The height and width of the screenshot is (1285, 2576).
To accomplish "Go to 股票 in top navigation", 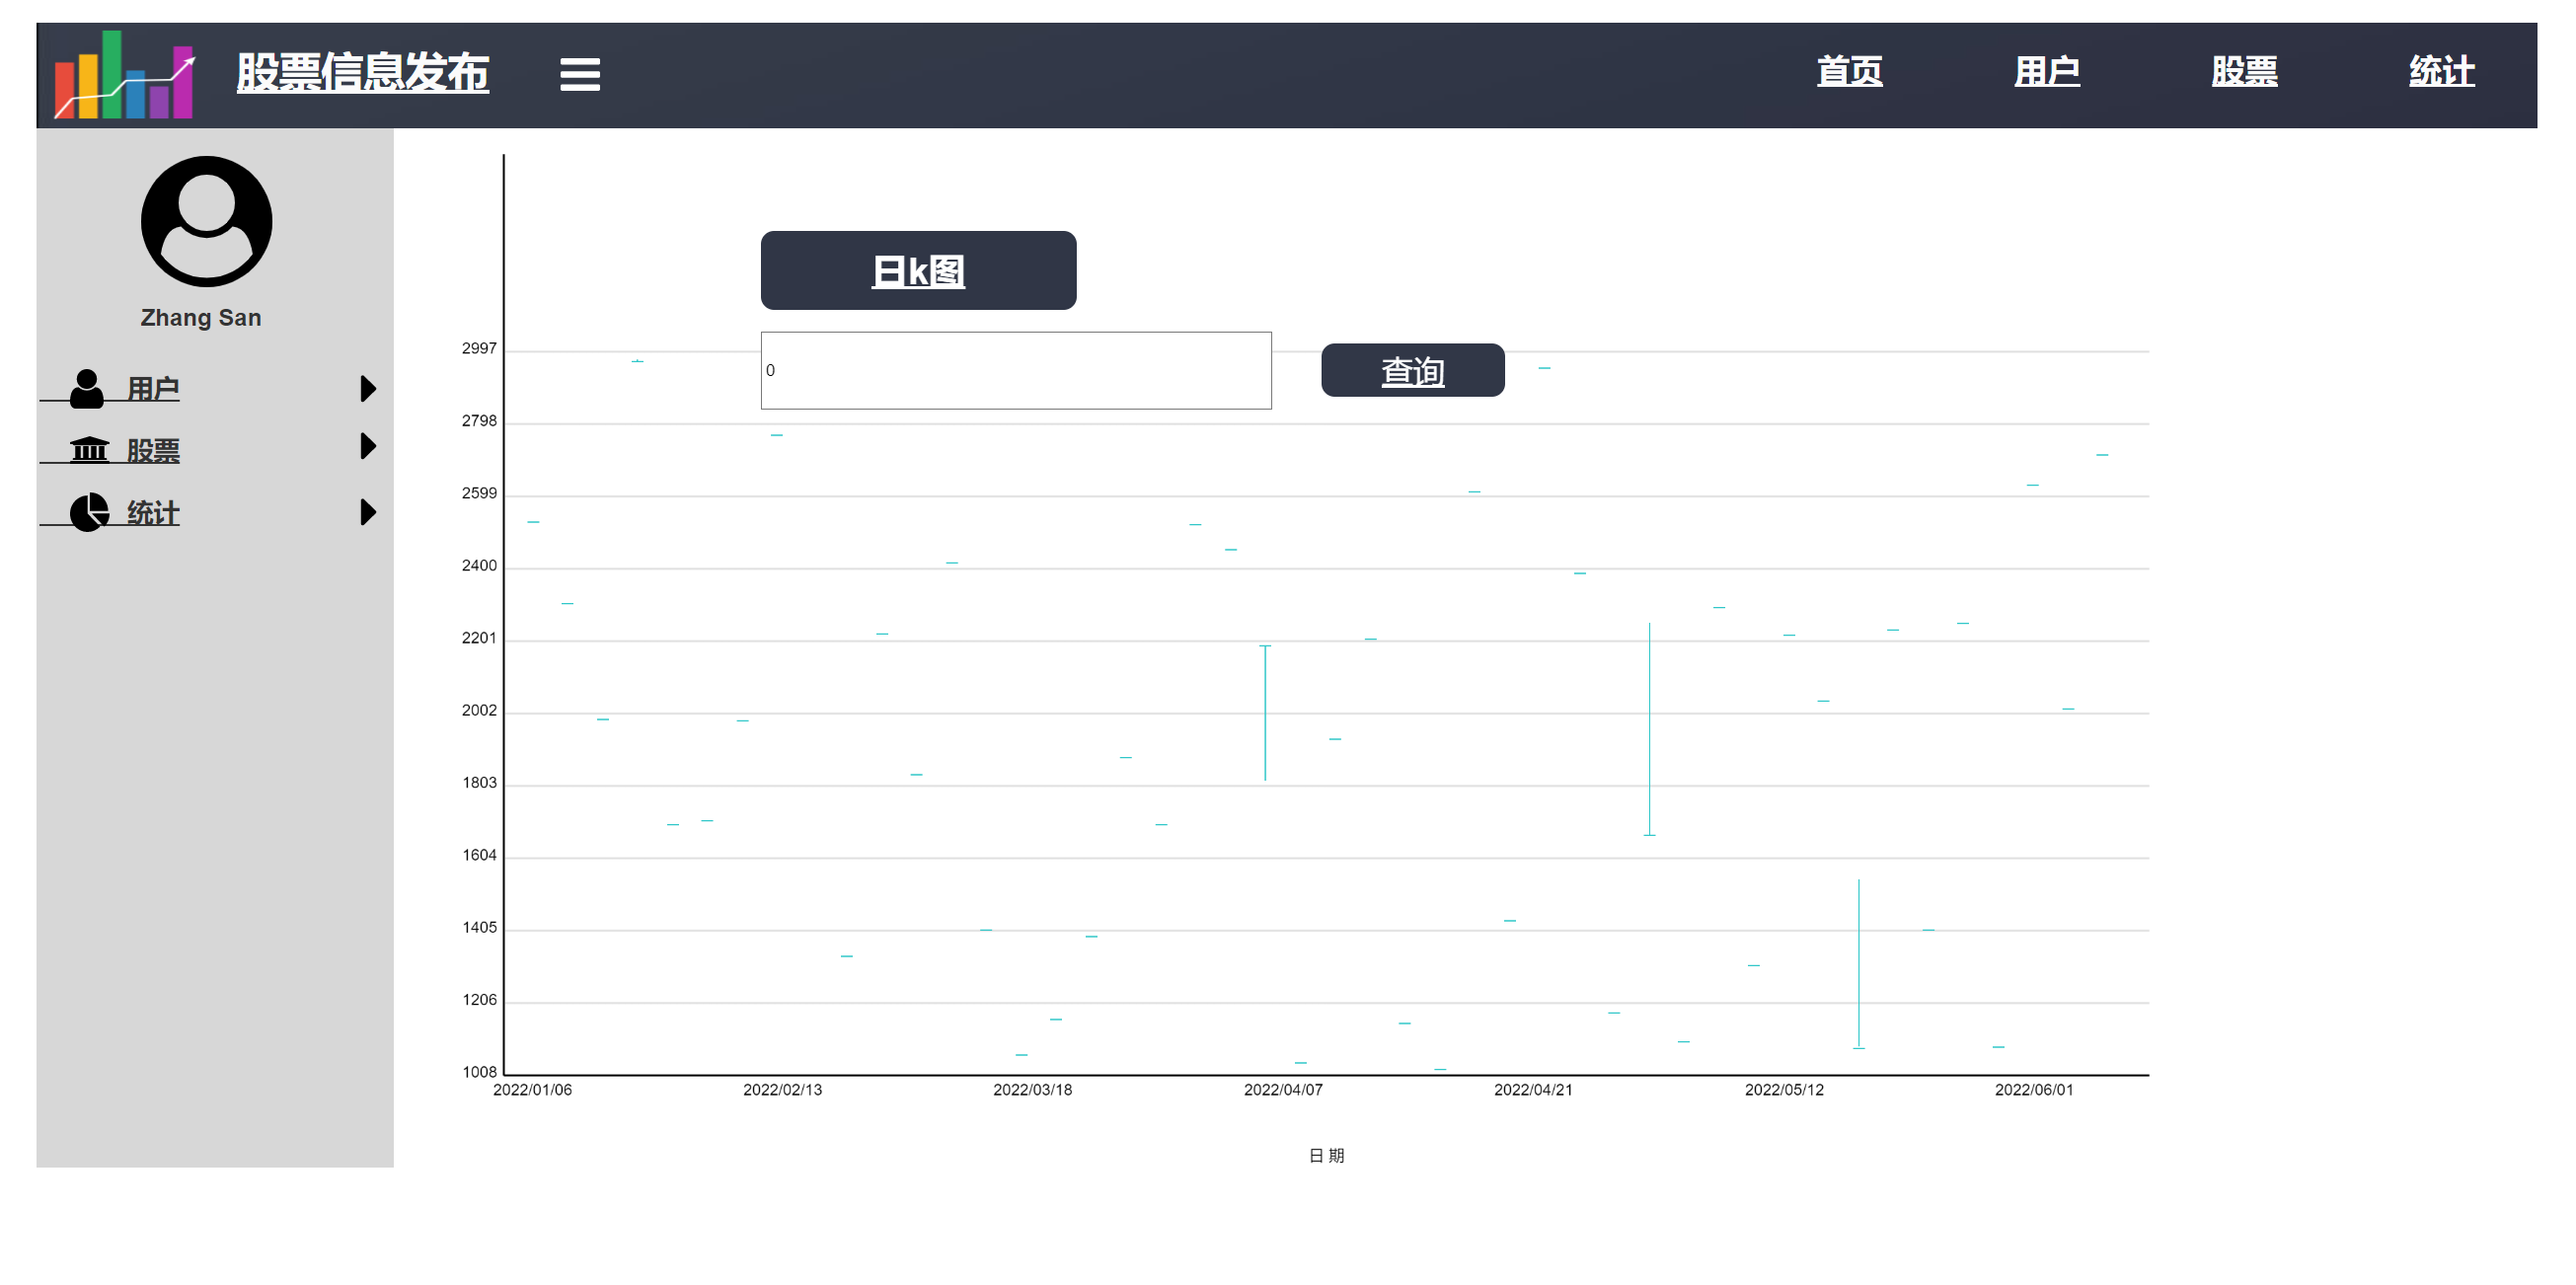I will [2243, 72].
